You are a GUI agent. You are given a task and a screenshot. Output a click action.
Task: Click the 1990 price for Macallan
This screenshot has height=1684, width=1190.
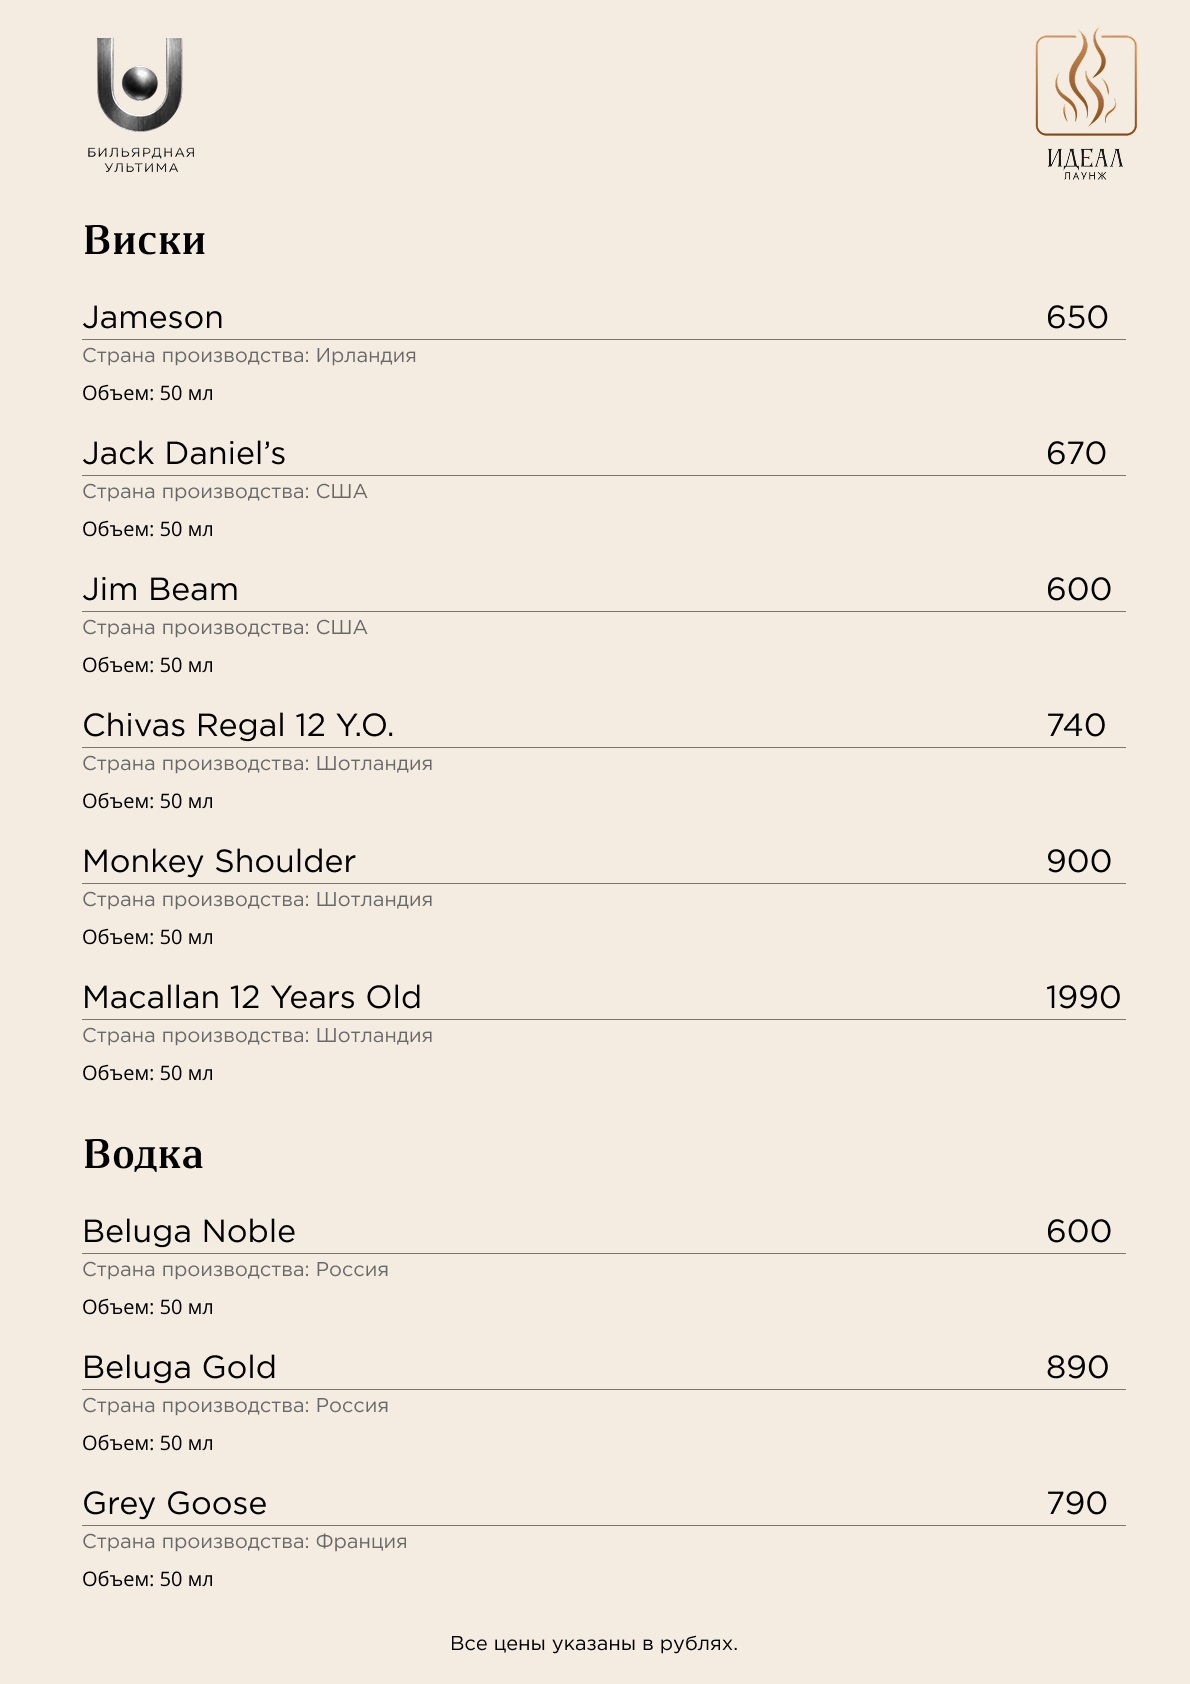1083,997
